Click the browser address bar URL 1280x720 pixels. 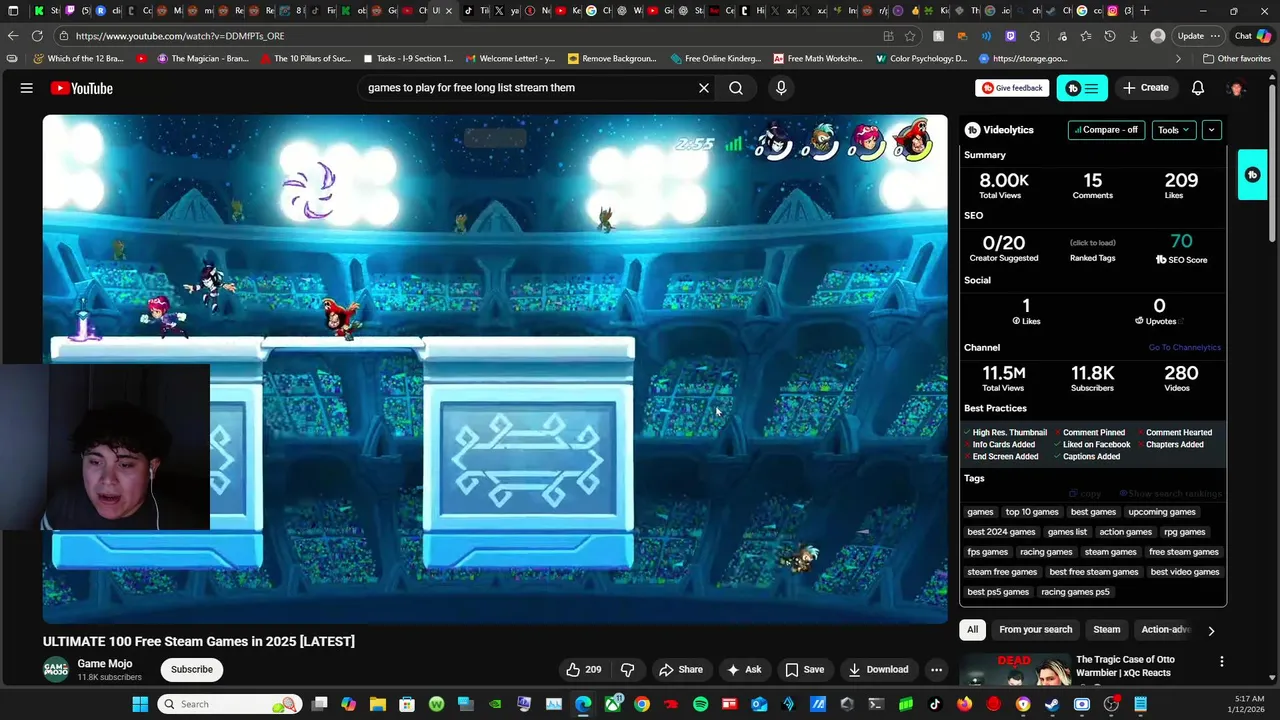click(x=180, y=36)
